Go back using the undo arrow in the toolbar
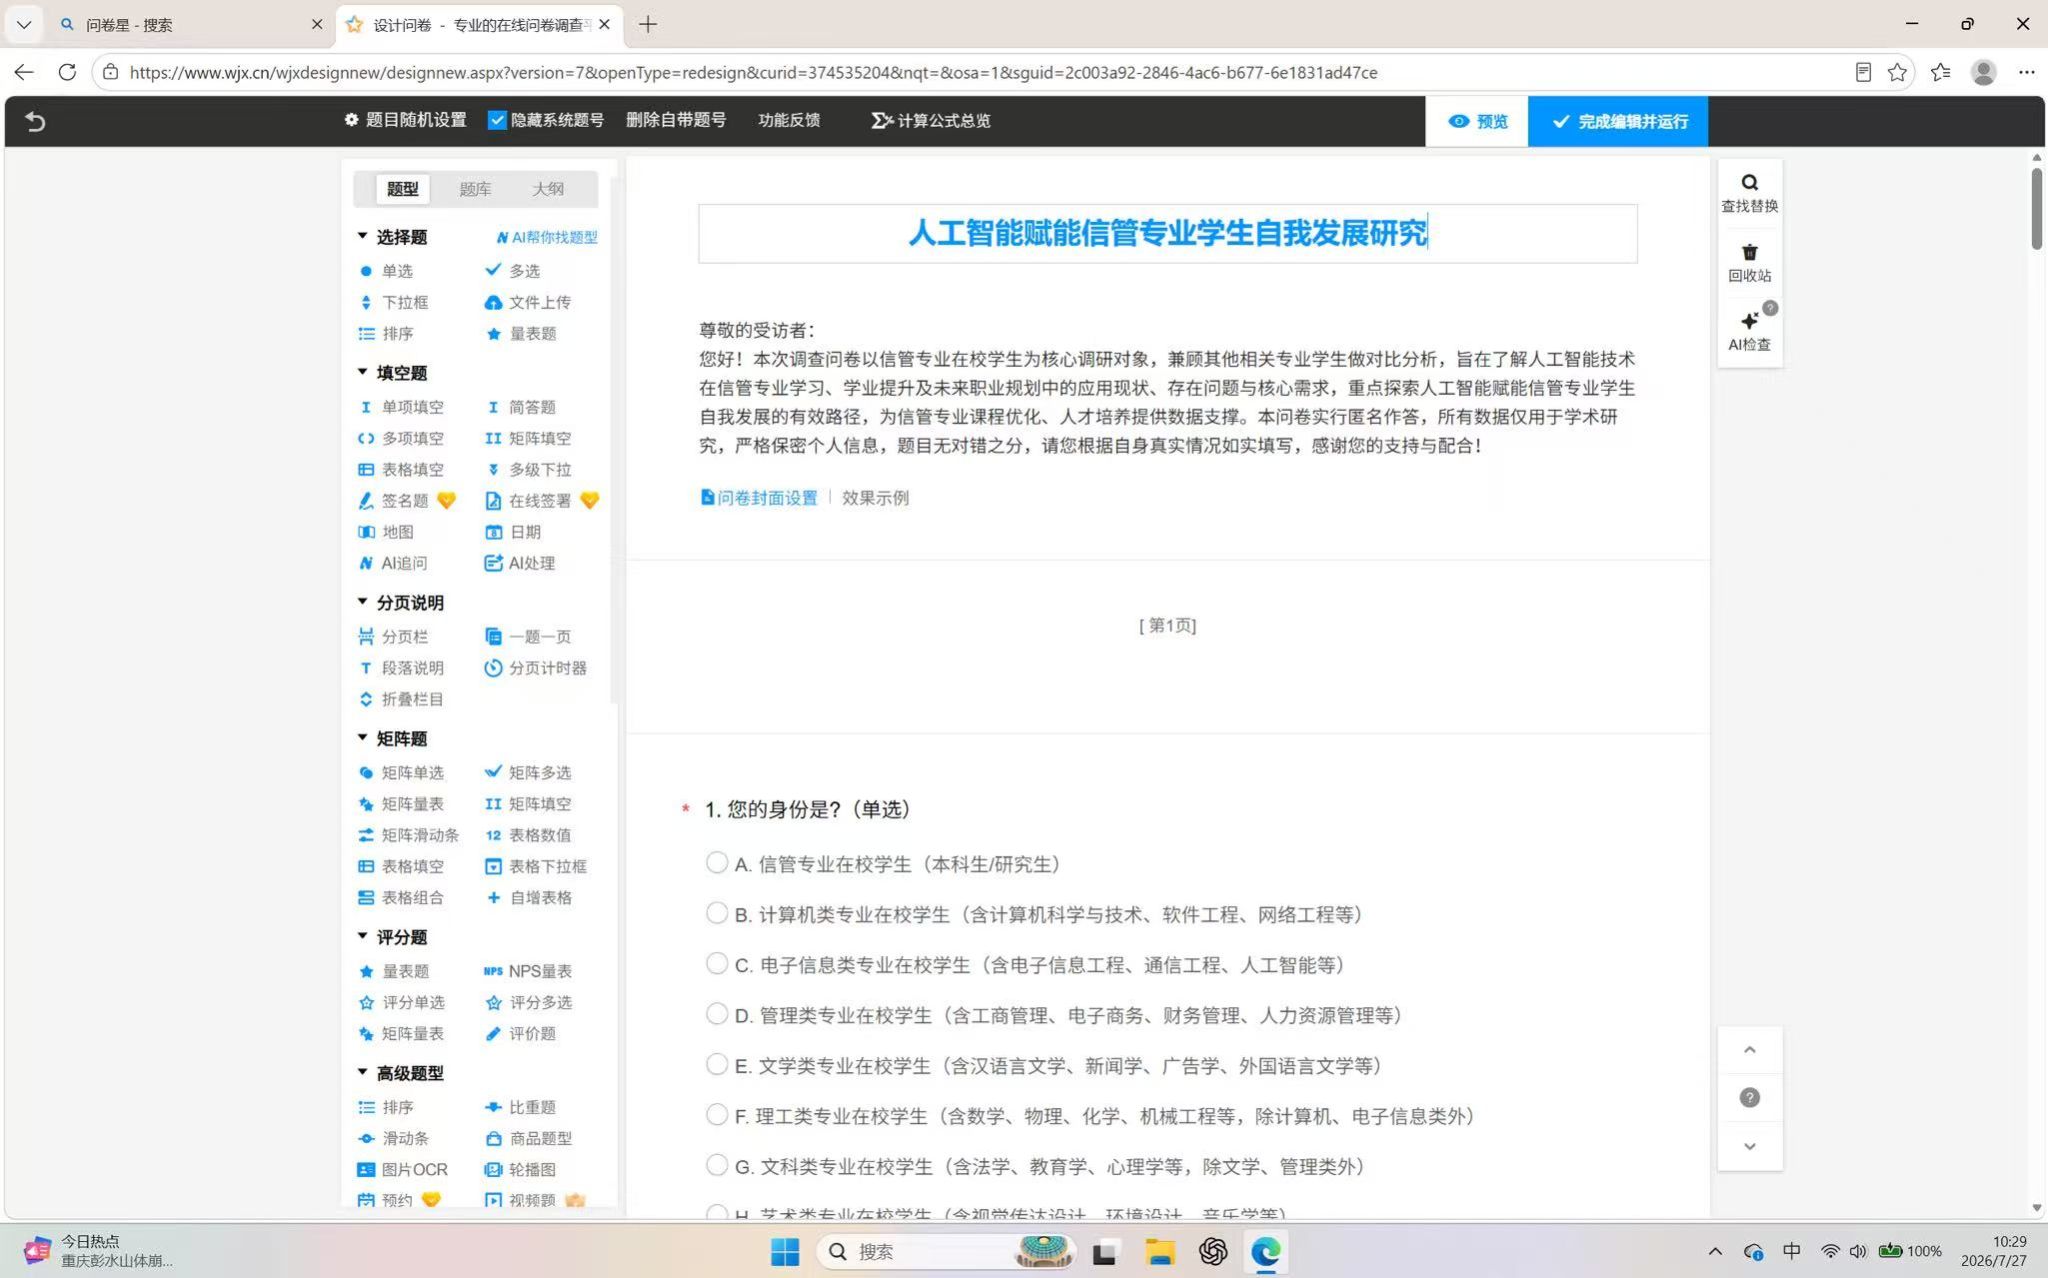This screenshot has height=1278, width=2048. tap(35, 121)
